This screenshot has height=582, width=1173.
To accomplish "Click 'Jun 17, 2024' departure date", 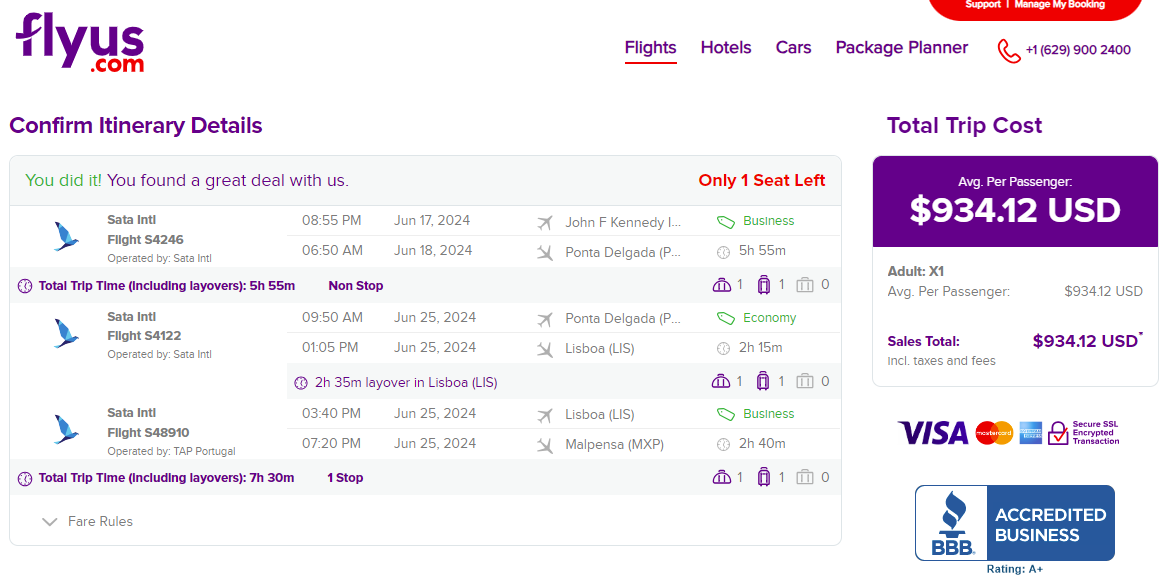I will [432, 221].
